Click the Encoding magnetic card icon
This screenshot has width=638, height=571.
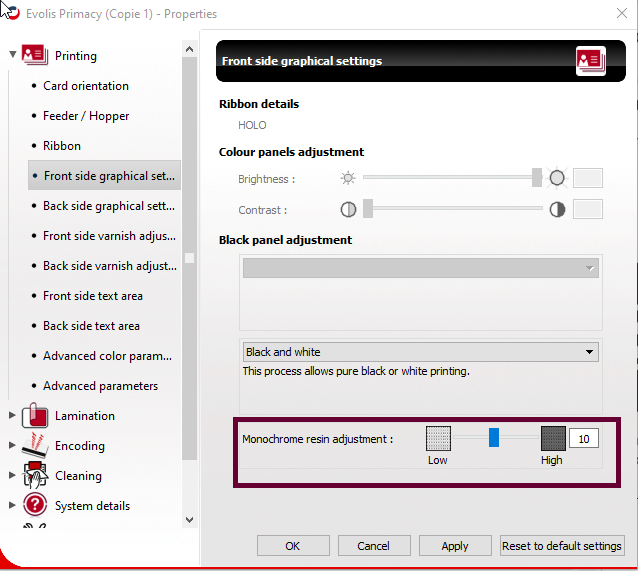[x=35, y=446]
